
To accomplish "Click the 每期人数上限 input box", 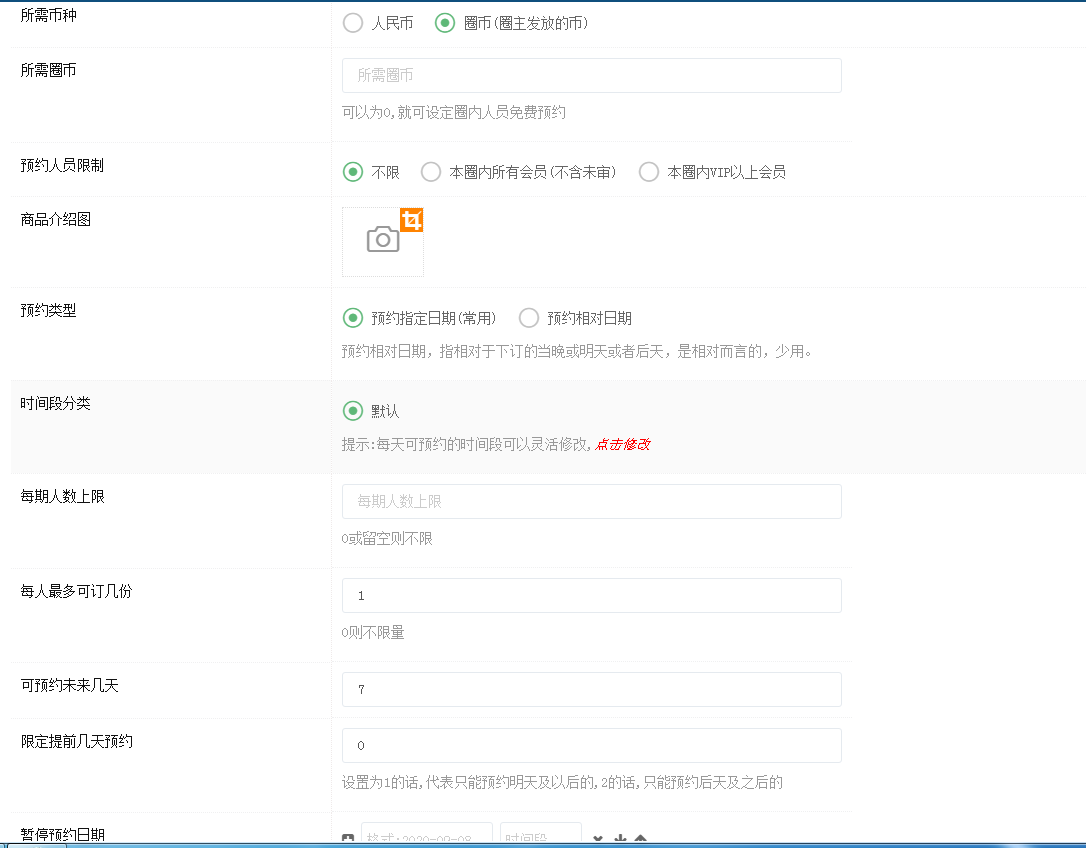I will point(591,501).
